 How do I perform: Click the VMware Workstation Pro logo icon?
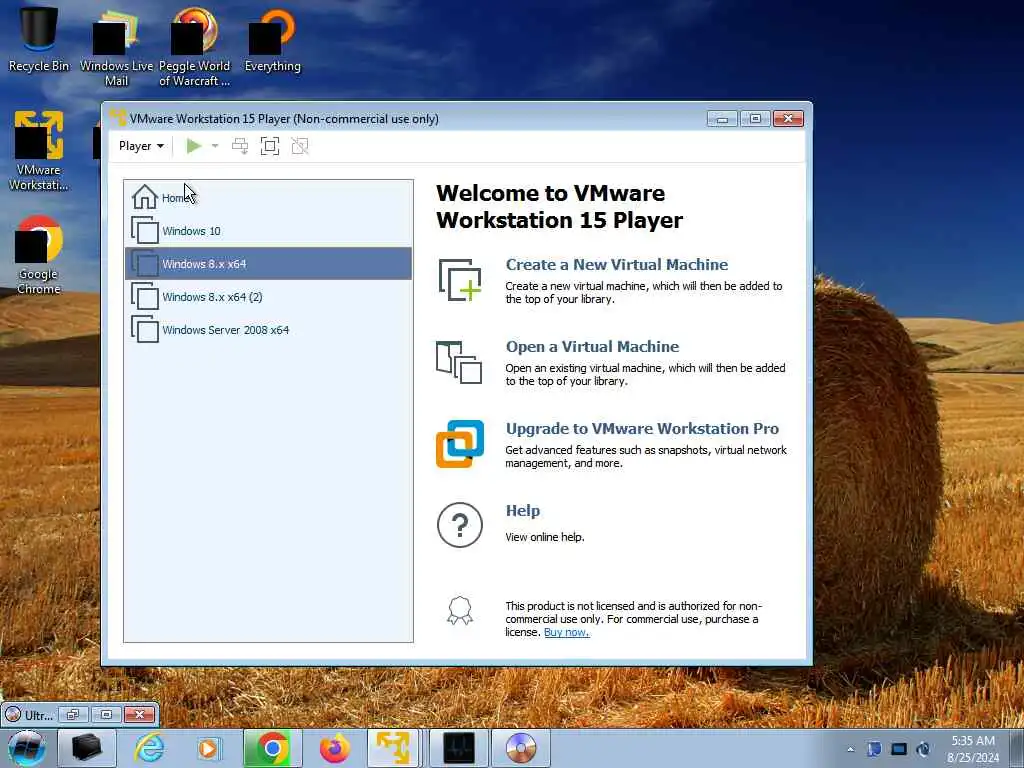(x=460, y=444)
